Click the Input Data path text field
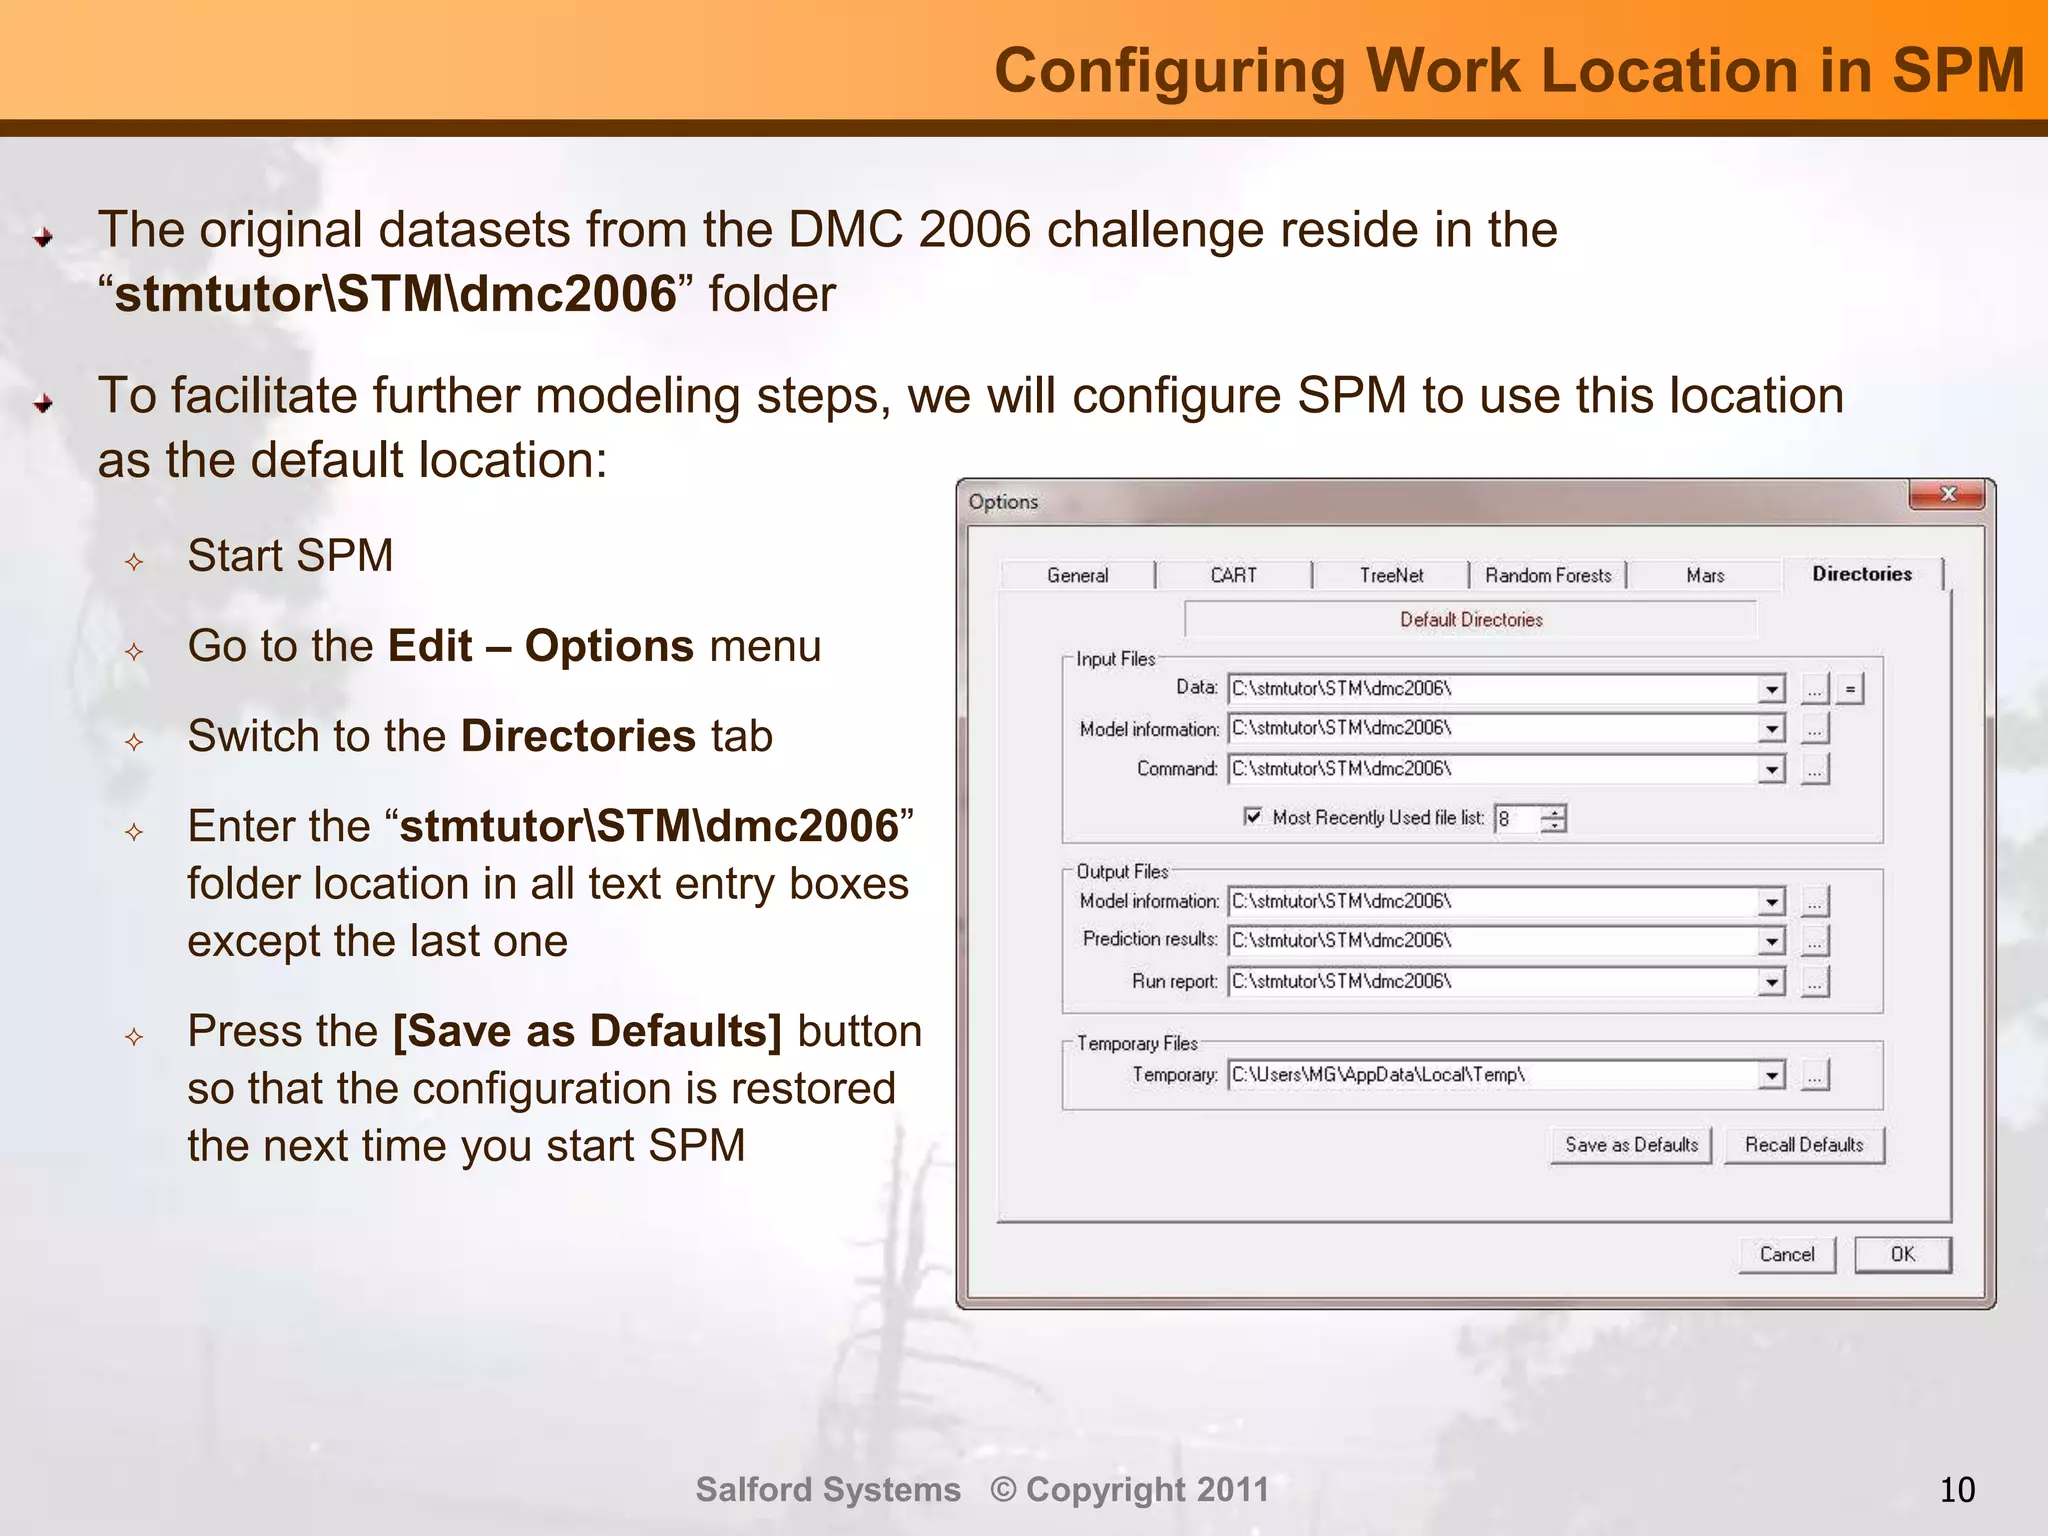Viewport: 2048px width, 1536px height. [x=1493, y=689]
